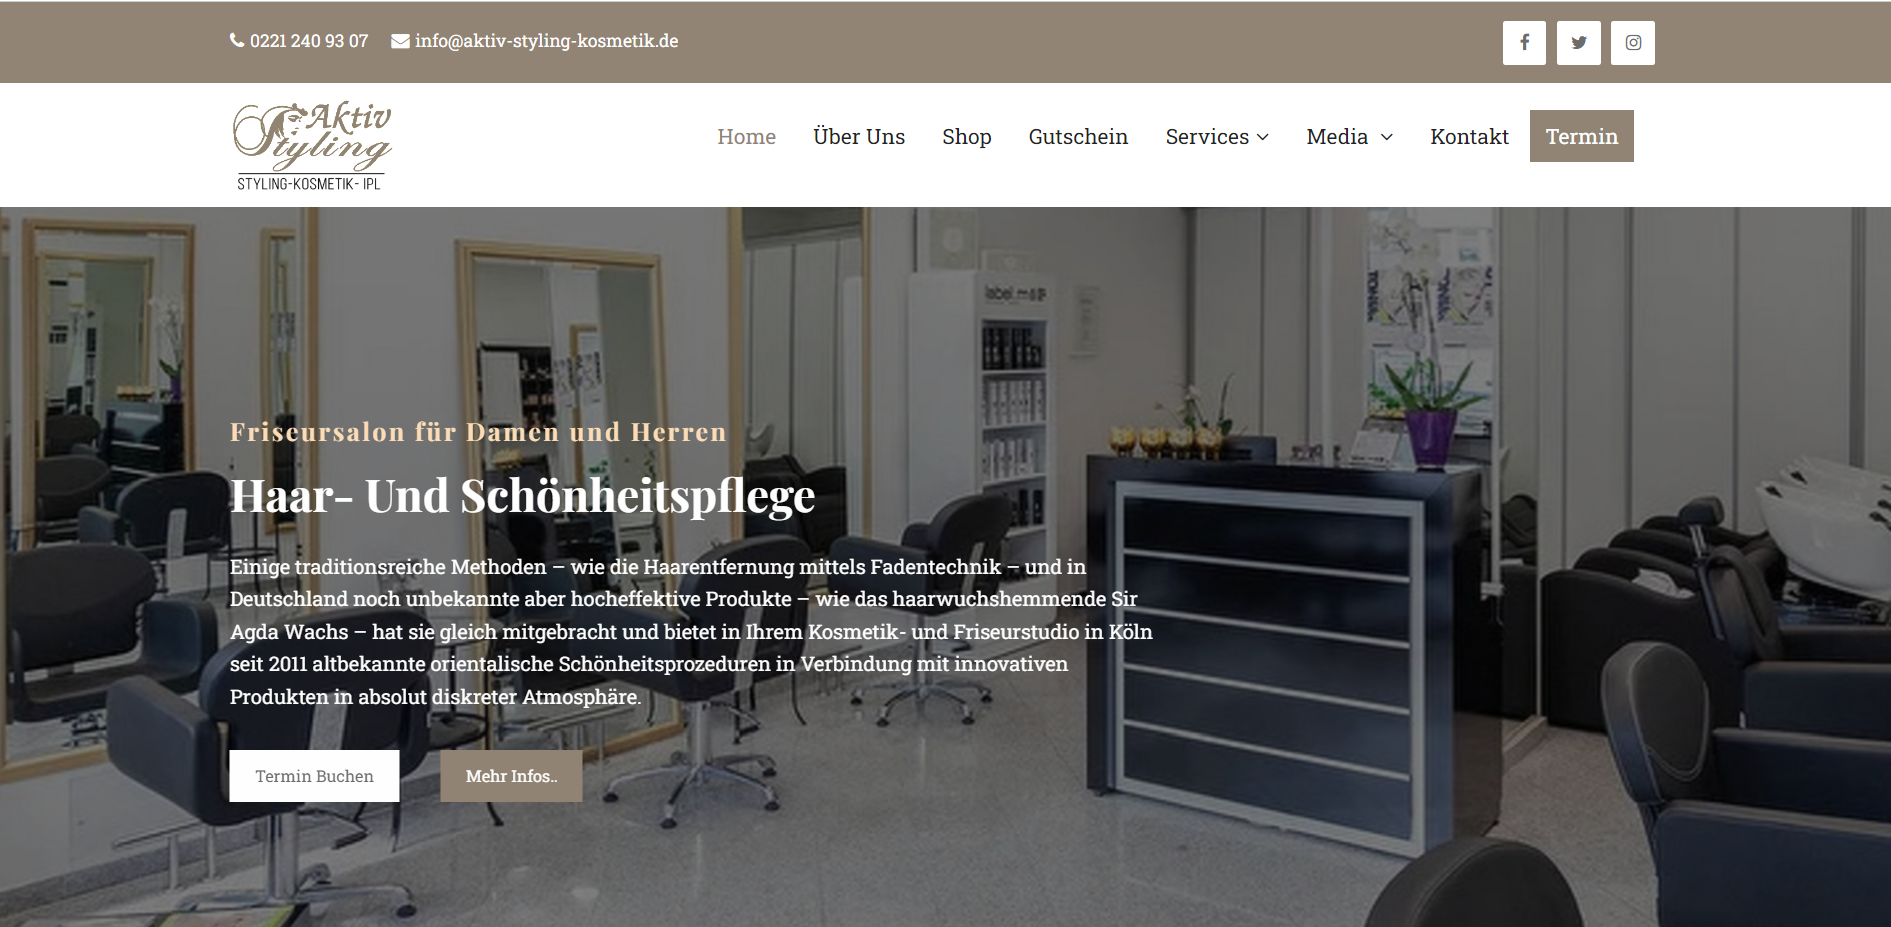This screenshot has height=927, width=1891.
Task: Go to the Home menu item
Action: tap(746, 137)
